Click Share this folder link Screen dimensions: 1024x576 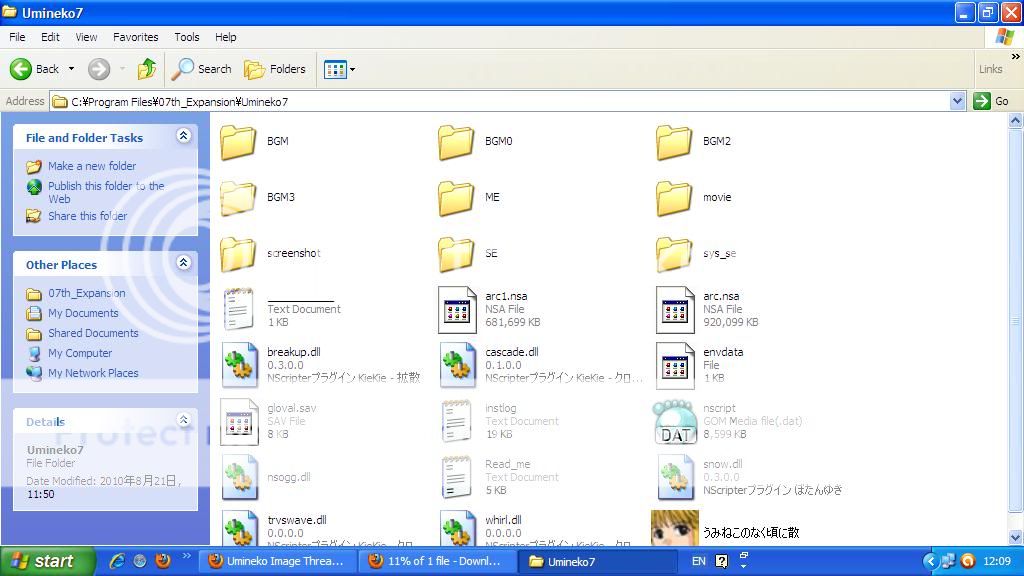click(x=88, y=216)
